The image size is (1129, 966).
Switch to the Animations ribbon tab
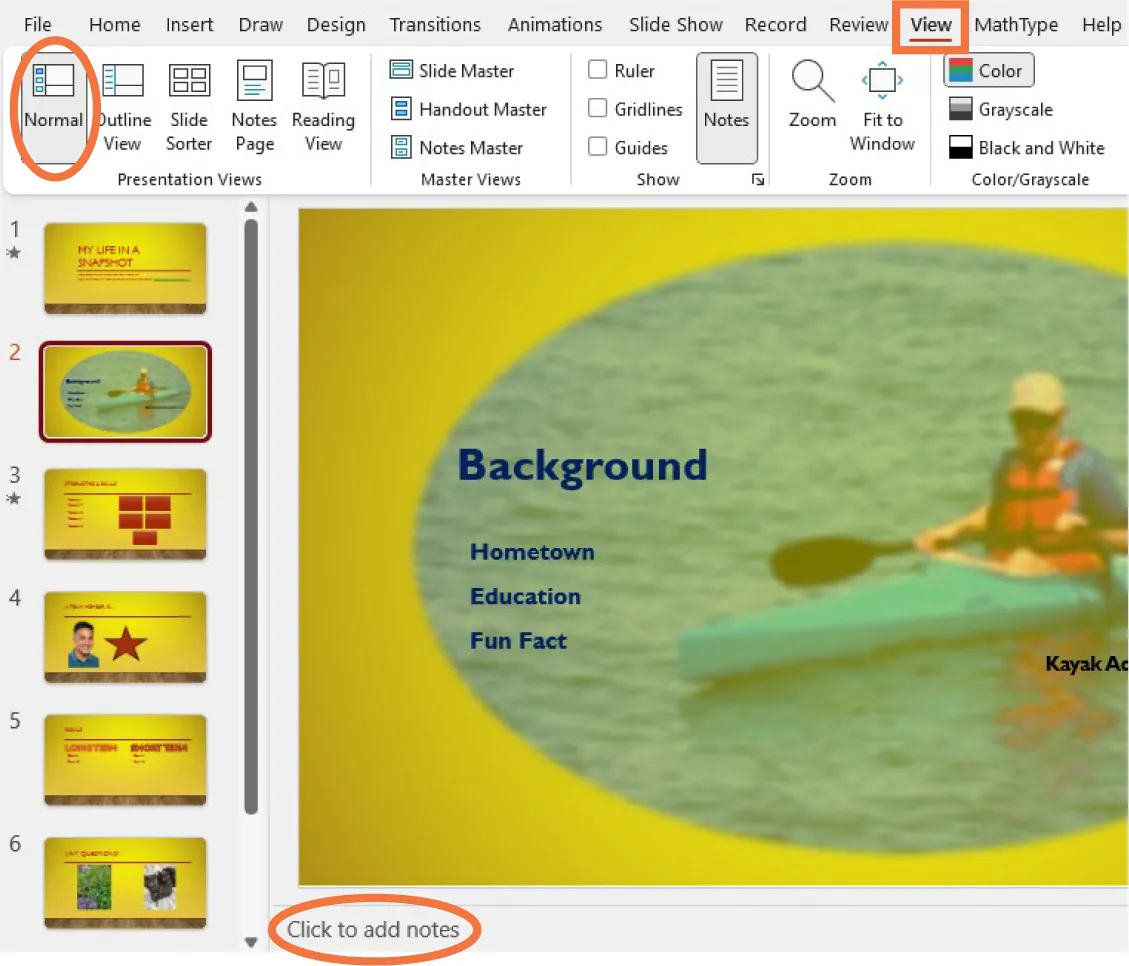pyautogui.click(x=555, y=24)
